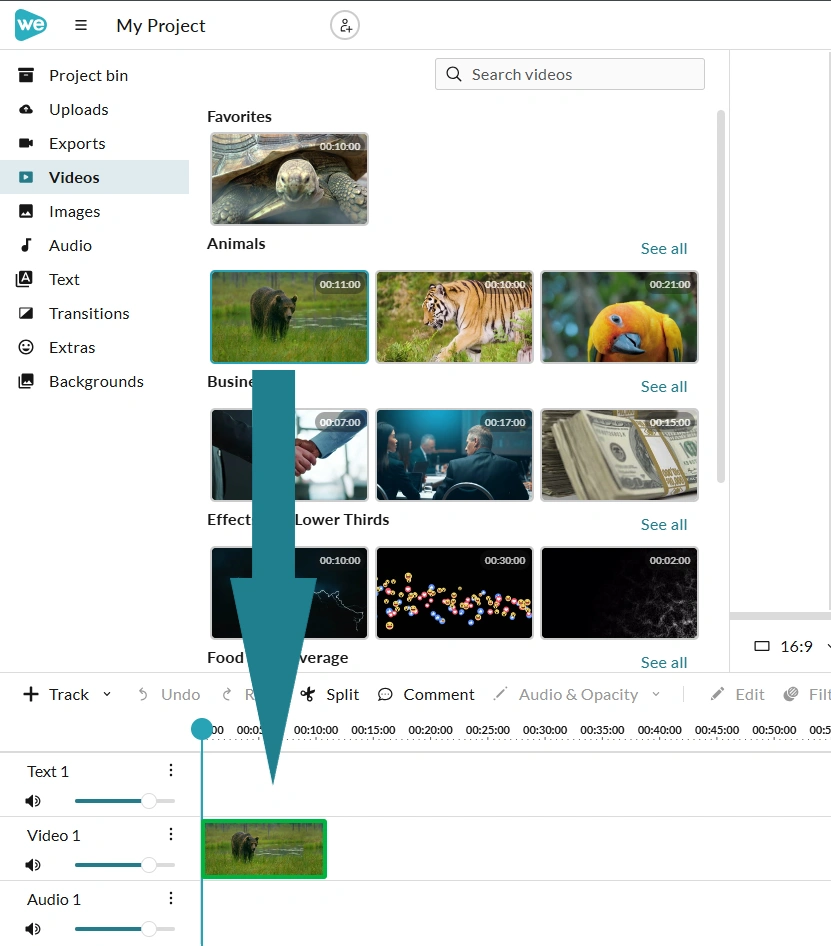Click the video library scrollbar
The width and height of the screenshot is (831, 946).
click(x=721, y=296)
